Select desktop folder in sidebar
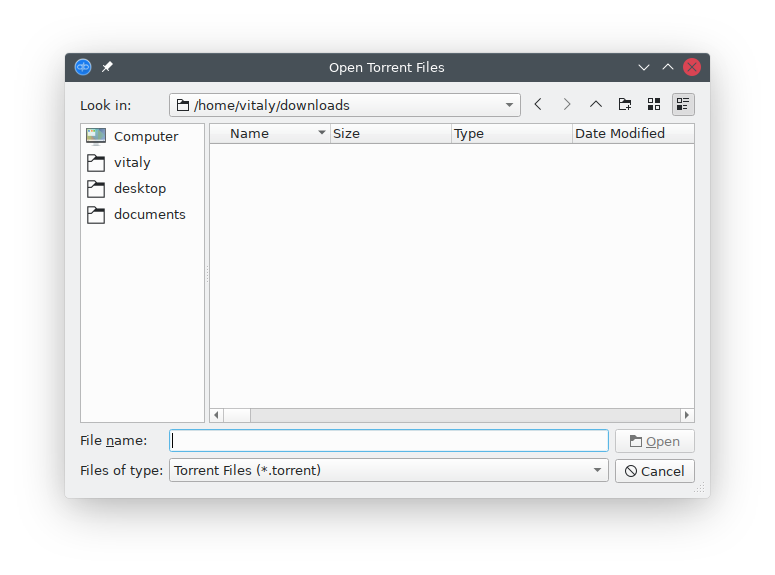Screen dimensions: 775x575 tap(142, 188)
